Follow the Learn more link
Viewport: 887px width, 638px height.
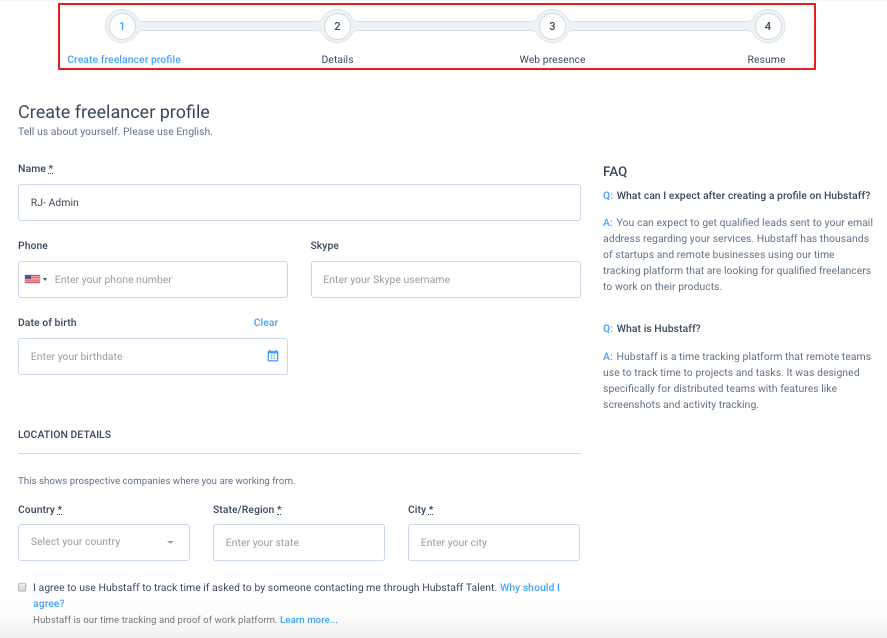pos(309,619)
